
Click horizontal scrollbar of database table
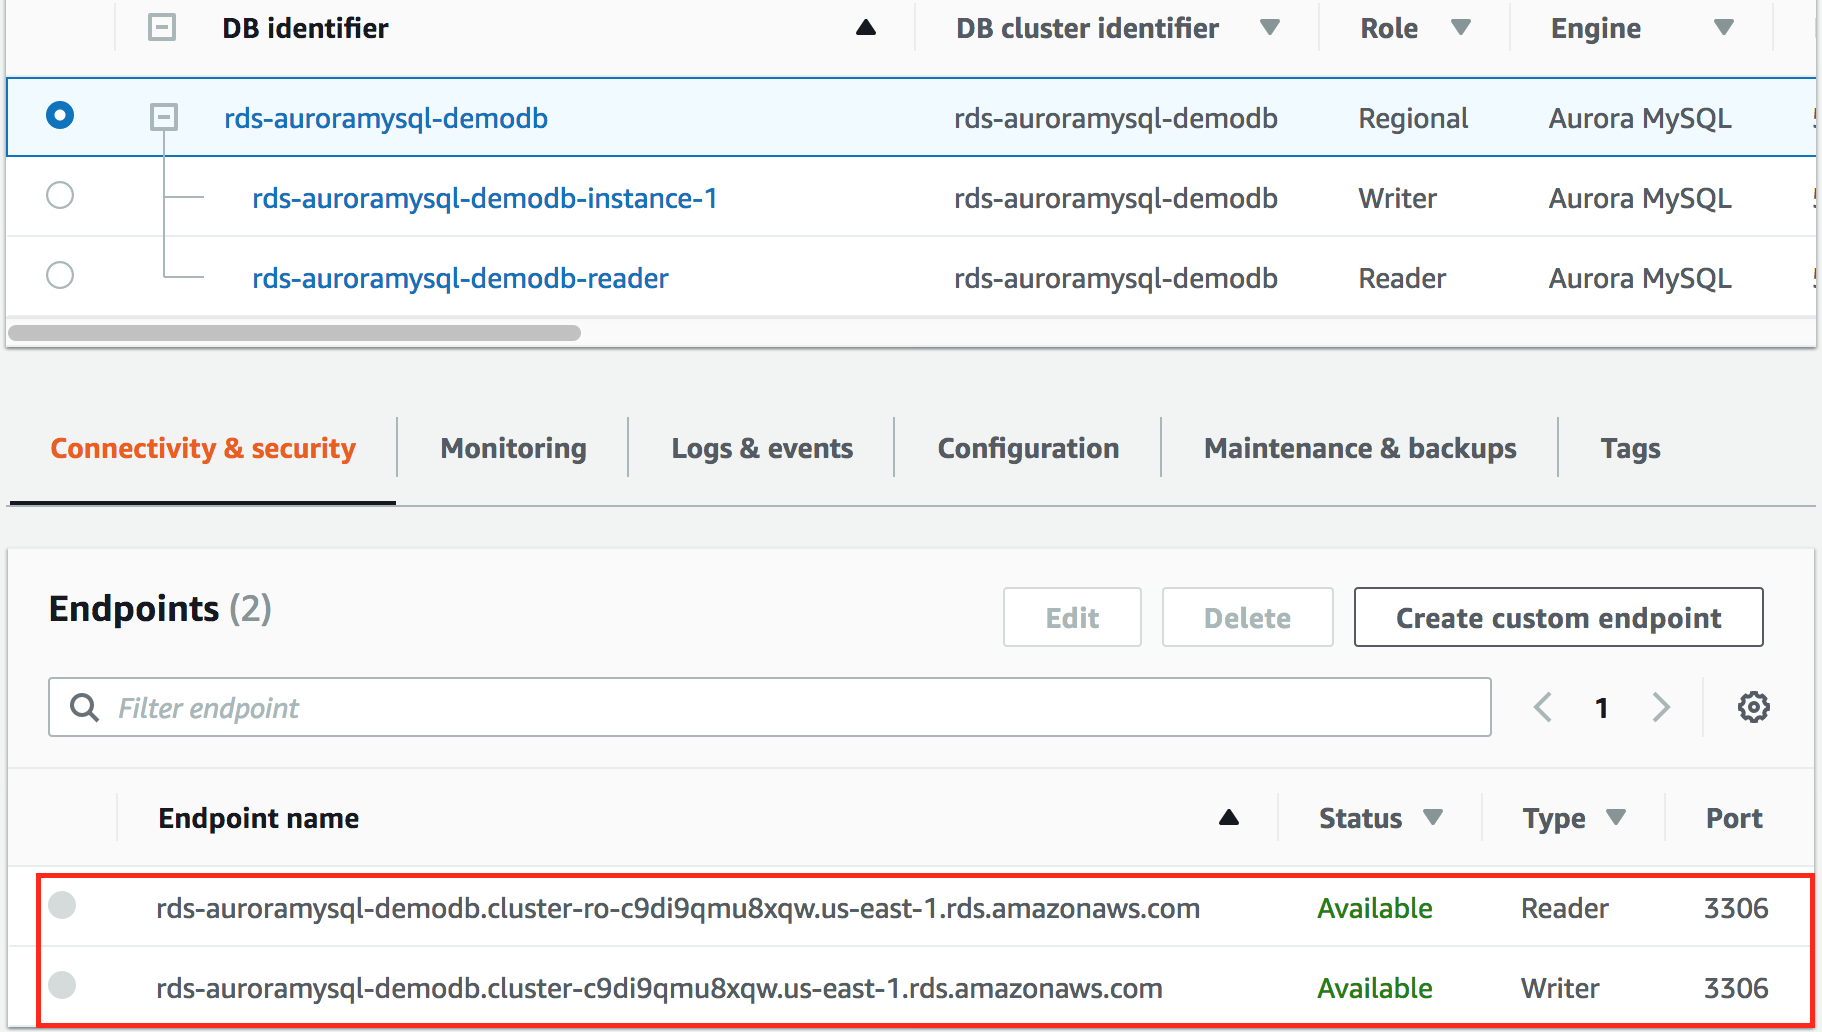click(294, 333)
